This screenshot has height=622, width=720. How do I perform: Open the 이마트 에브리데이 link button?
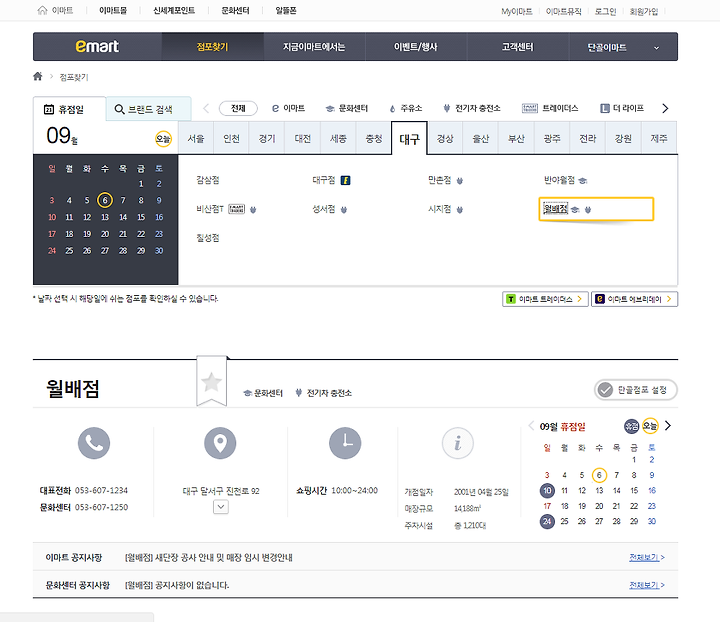click(634, 299)
